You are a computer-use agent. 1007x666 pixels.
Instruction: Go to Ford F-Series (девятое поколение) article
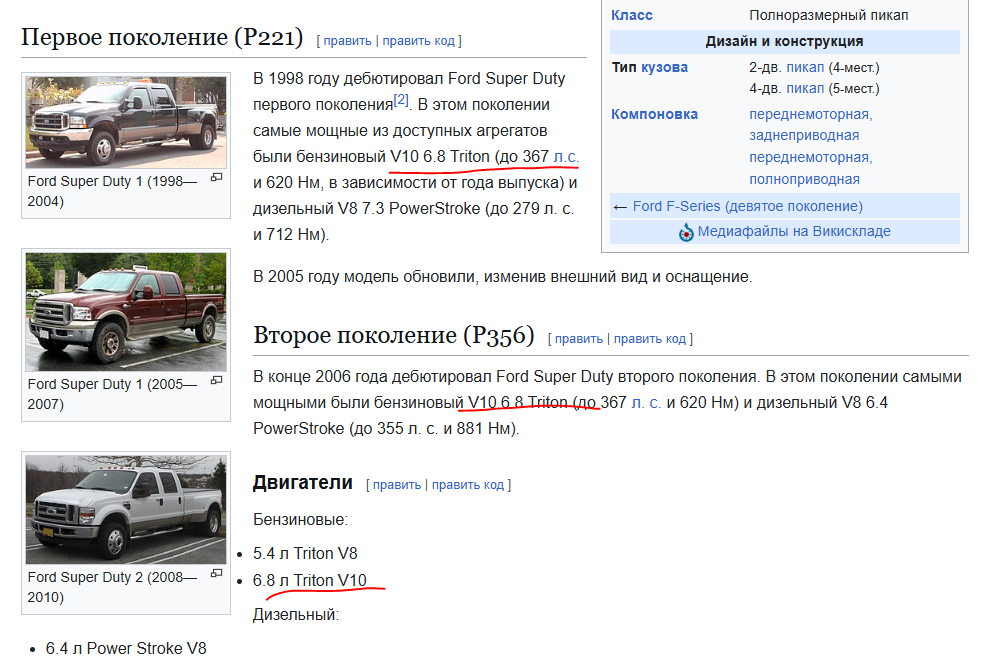(748, 206)
